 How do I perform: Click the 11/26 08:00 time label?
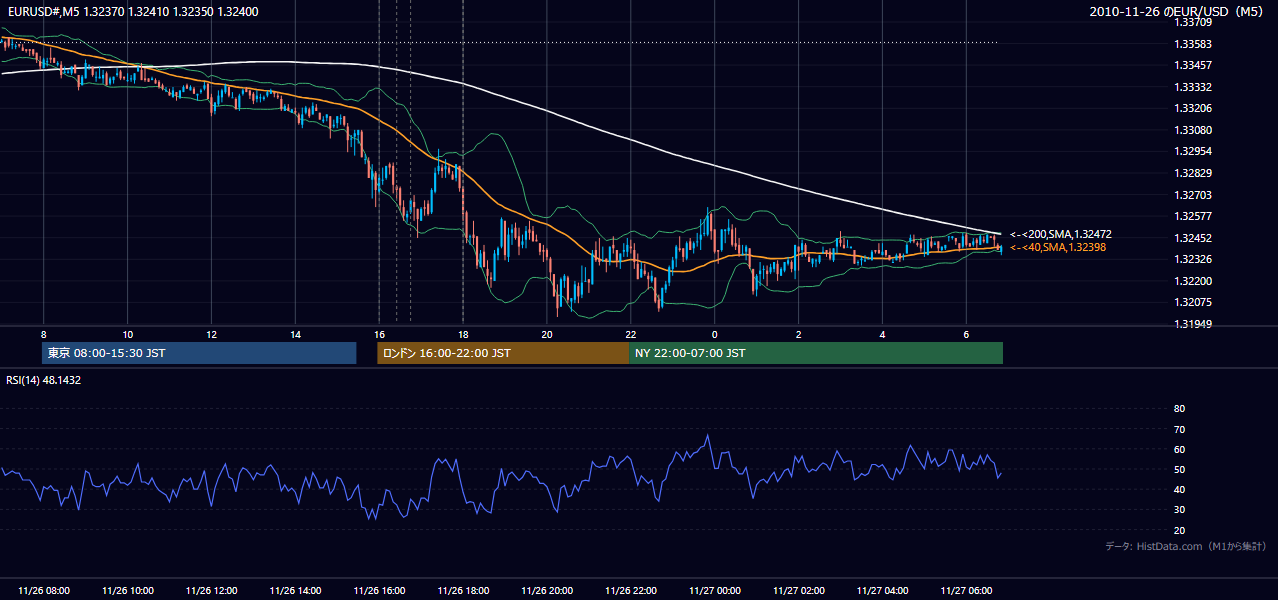(44, 591)
